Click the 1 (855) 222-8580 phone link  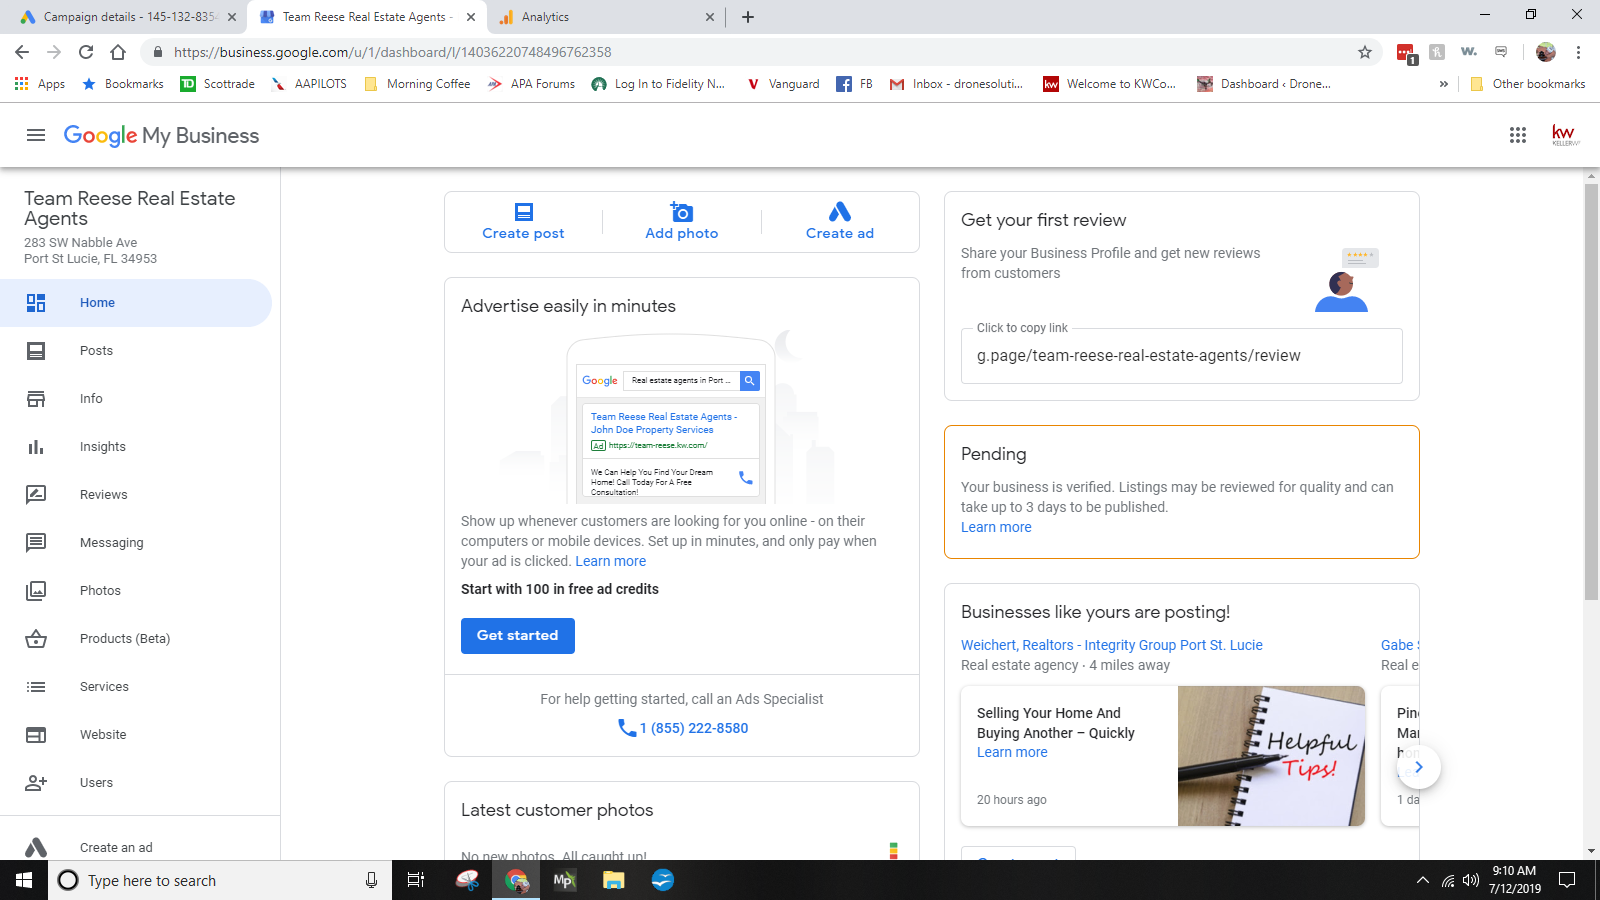[x=694, y=728]
